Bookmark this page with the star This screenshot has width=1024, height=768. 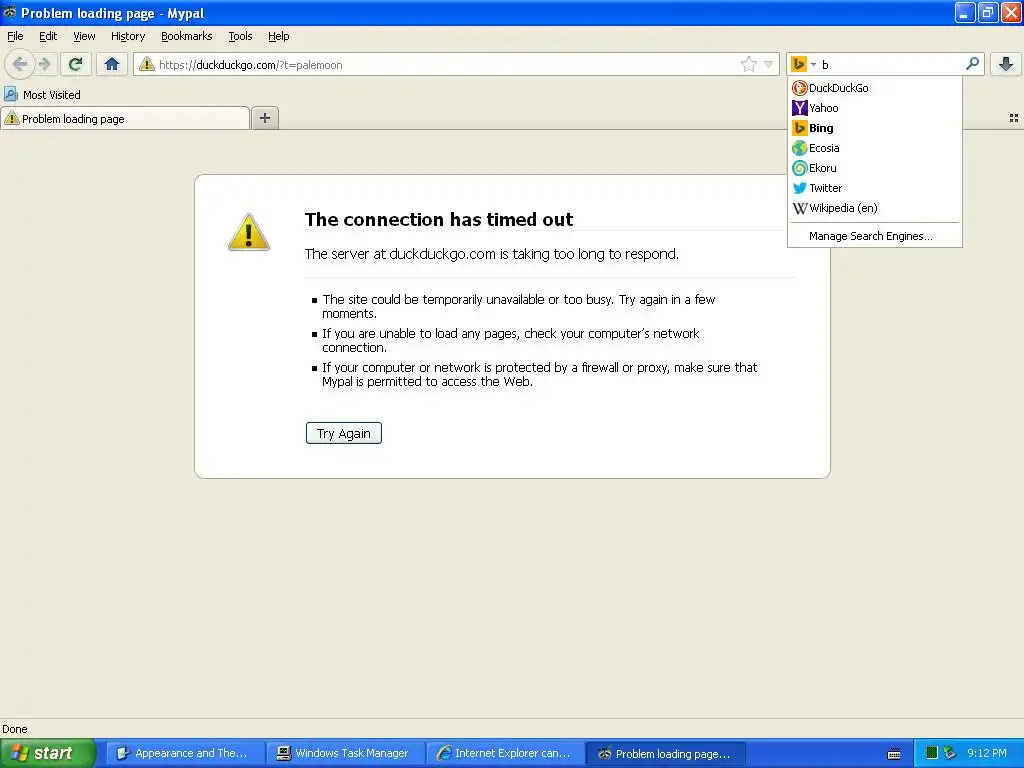748,64
